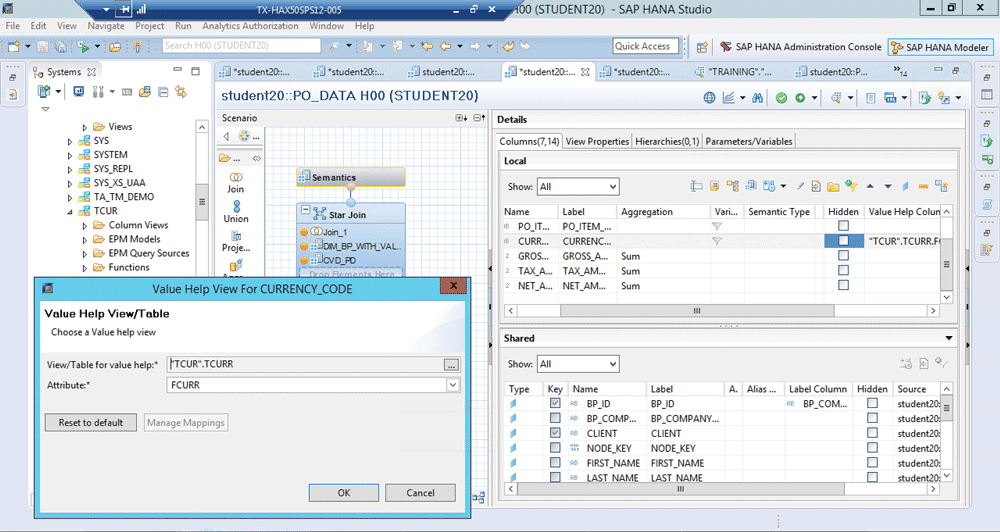
Task: Click the binoculars find icon in the toolbar
Action: [x=757, y=97]
